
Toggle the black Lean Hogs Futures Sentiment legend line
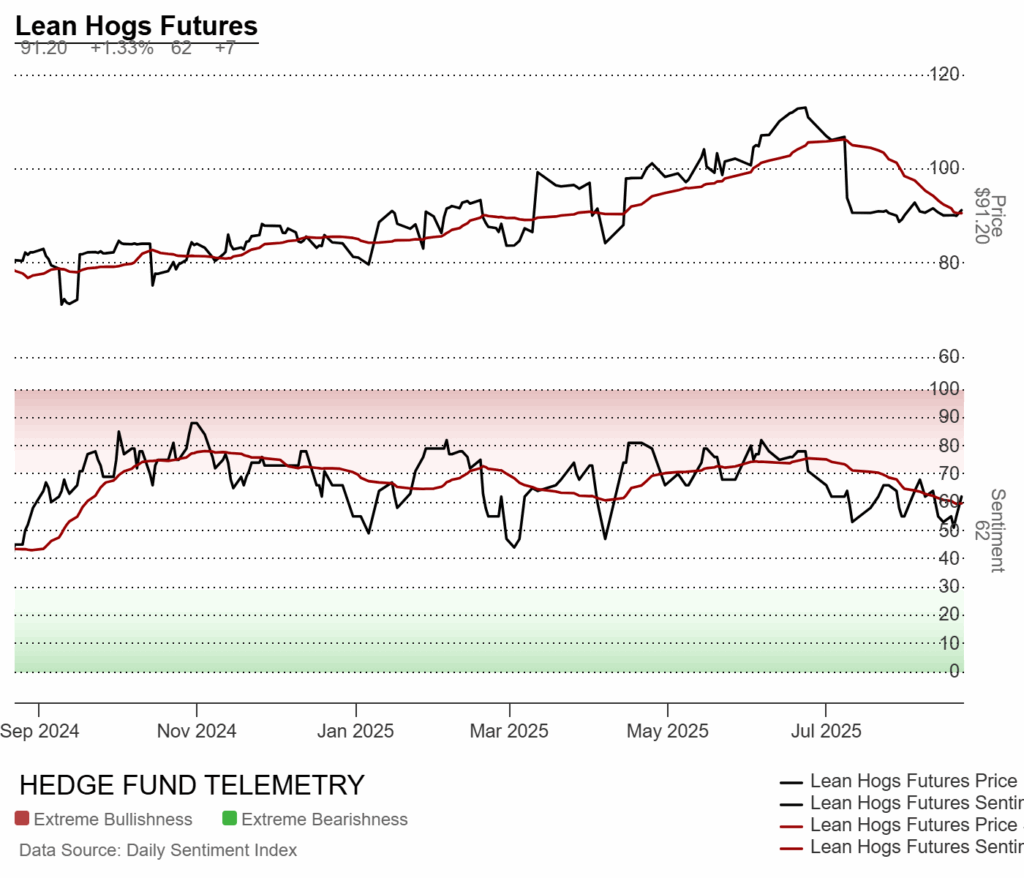(x=792, y=803)
